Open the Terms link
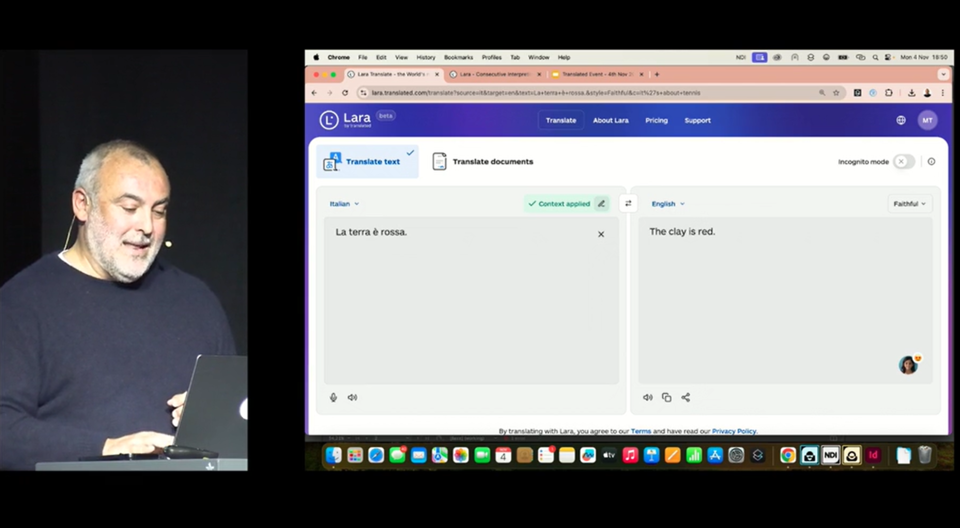The image size is (960, 528). (640, 431)
